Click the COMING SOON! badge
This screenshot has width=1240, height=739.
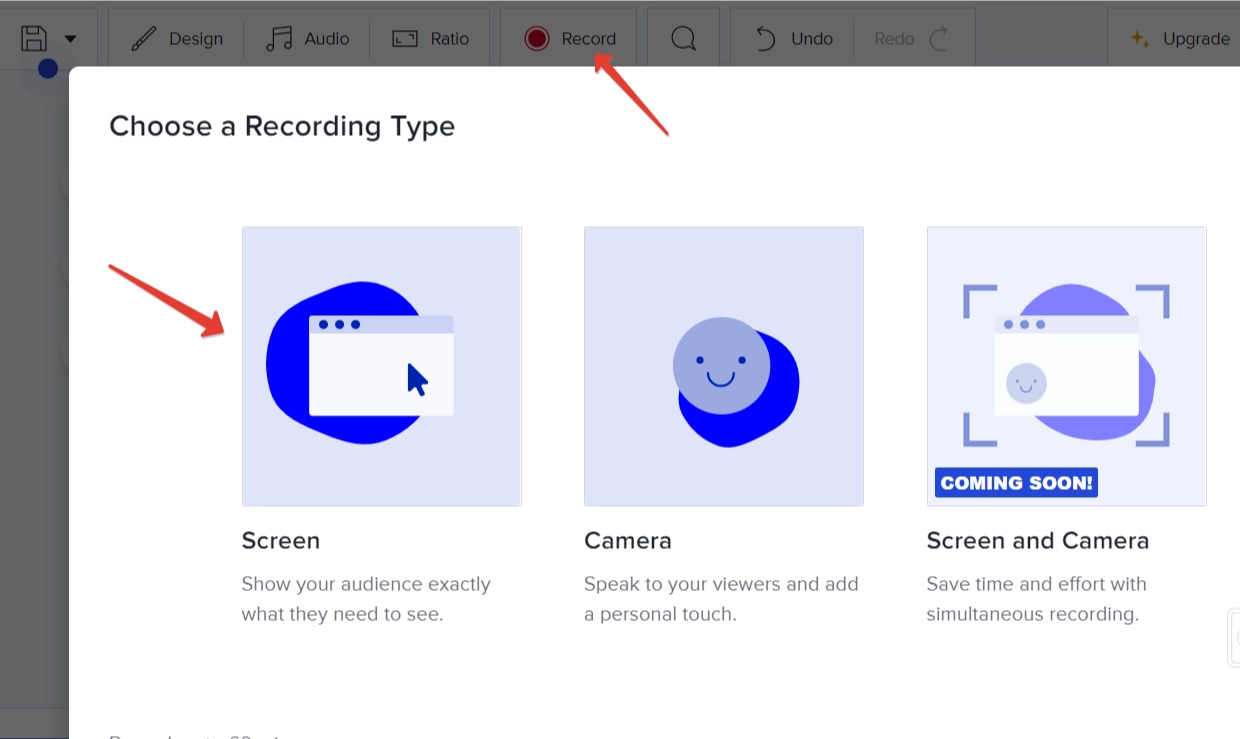[x=1016, y=483]
